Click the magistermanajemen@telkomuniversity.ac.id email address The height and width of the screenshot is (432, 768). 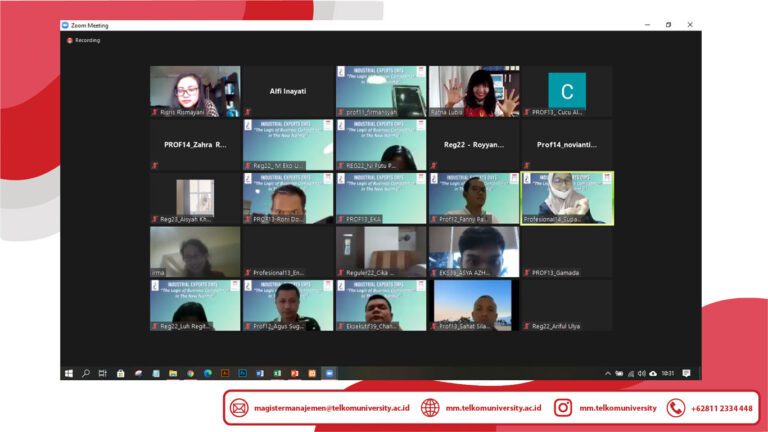[x=331, y=408]
